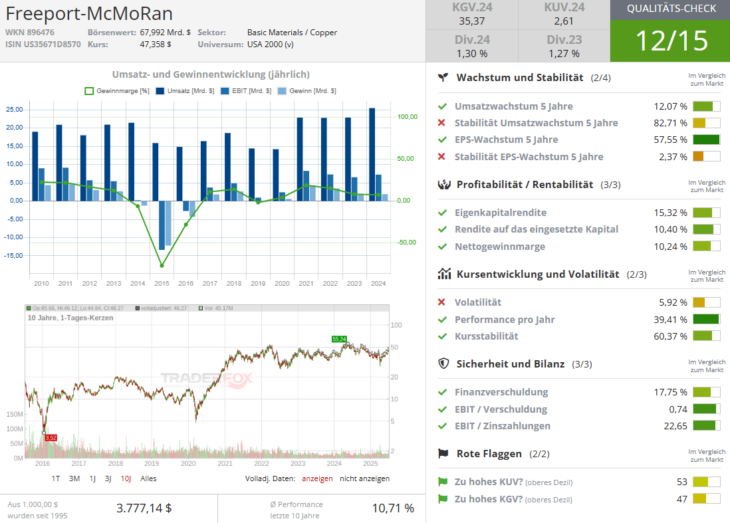Show volume-adjusted data via anzeigen
Viewport: 730px width, 523px height.
point(317,478)
